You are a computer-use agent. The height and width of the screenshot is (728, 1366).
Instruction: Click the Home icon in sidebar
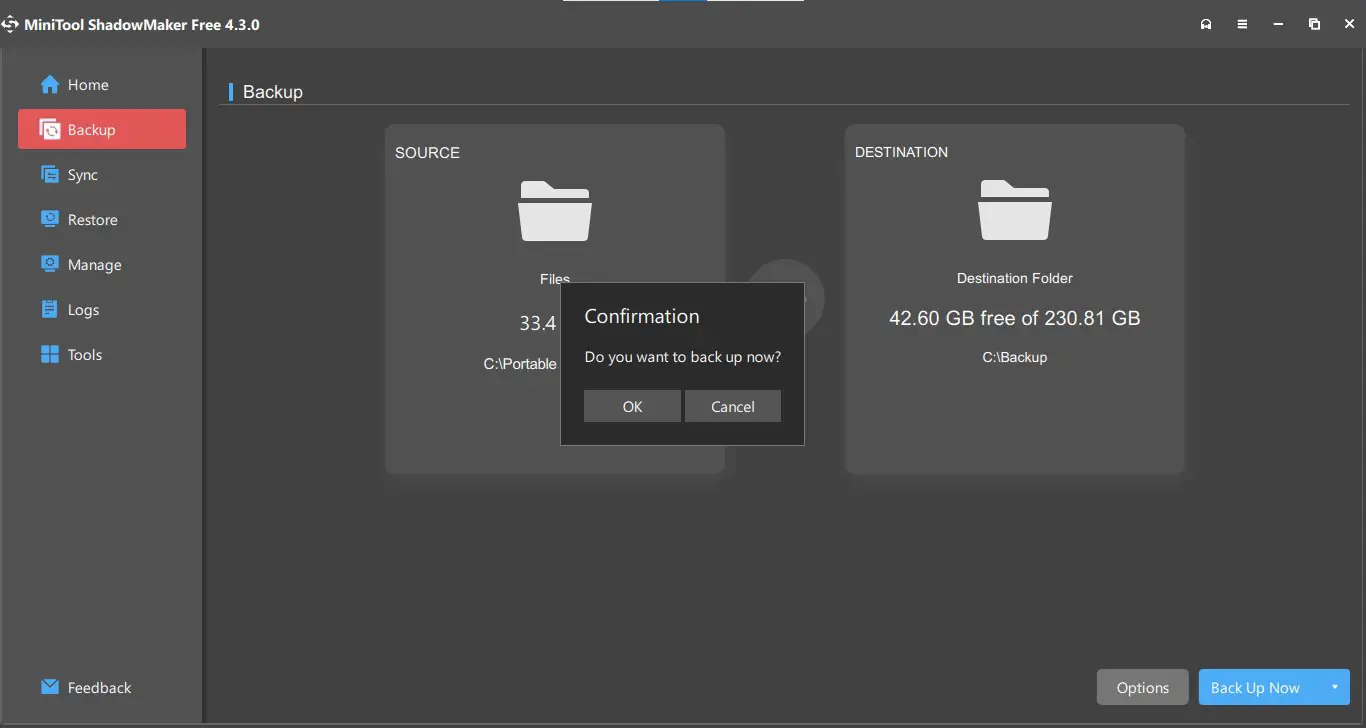tap(50, 85)
